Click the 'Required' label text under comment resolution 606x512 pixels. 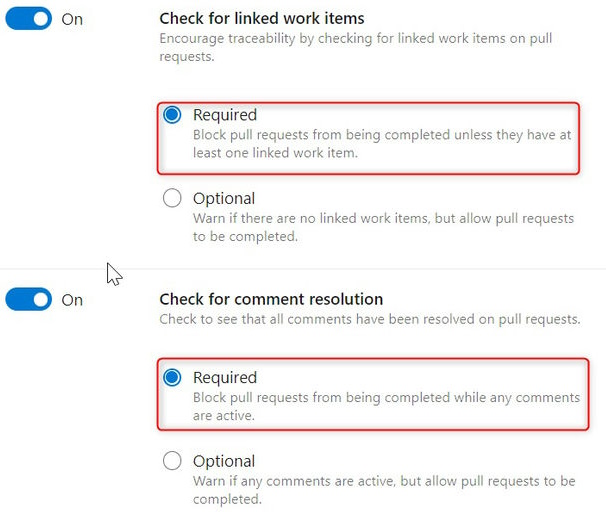point(225,378)
